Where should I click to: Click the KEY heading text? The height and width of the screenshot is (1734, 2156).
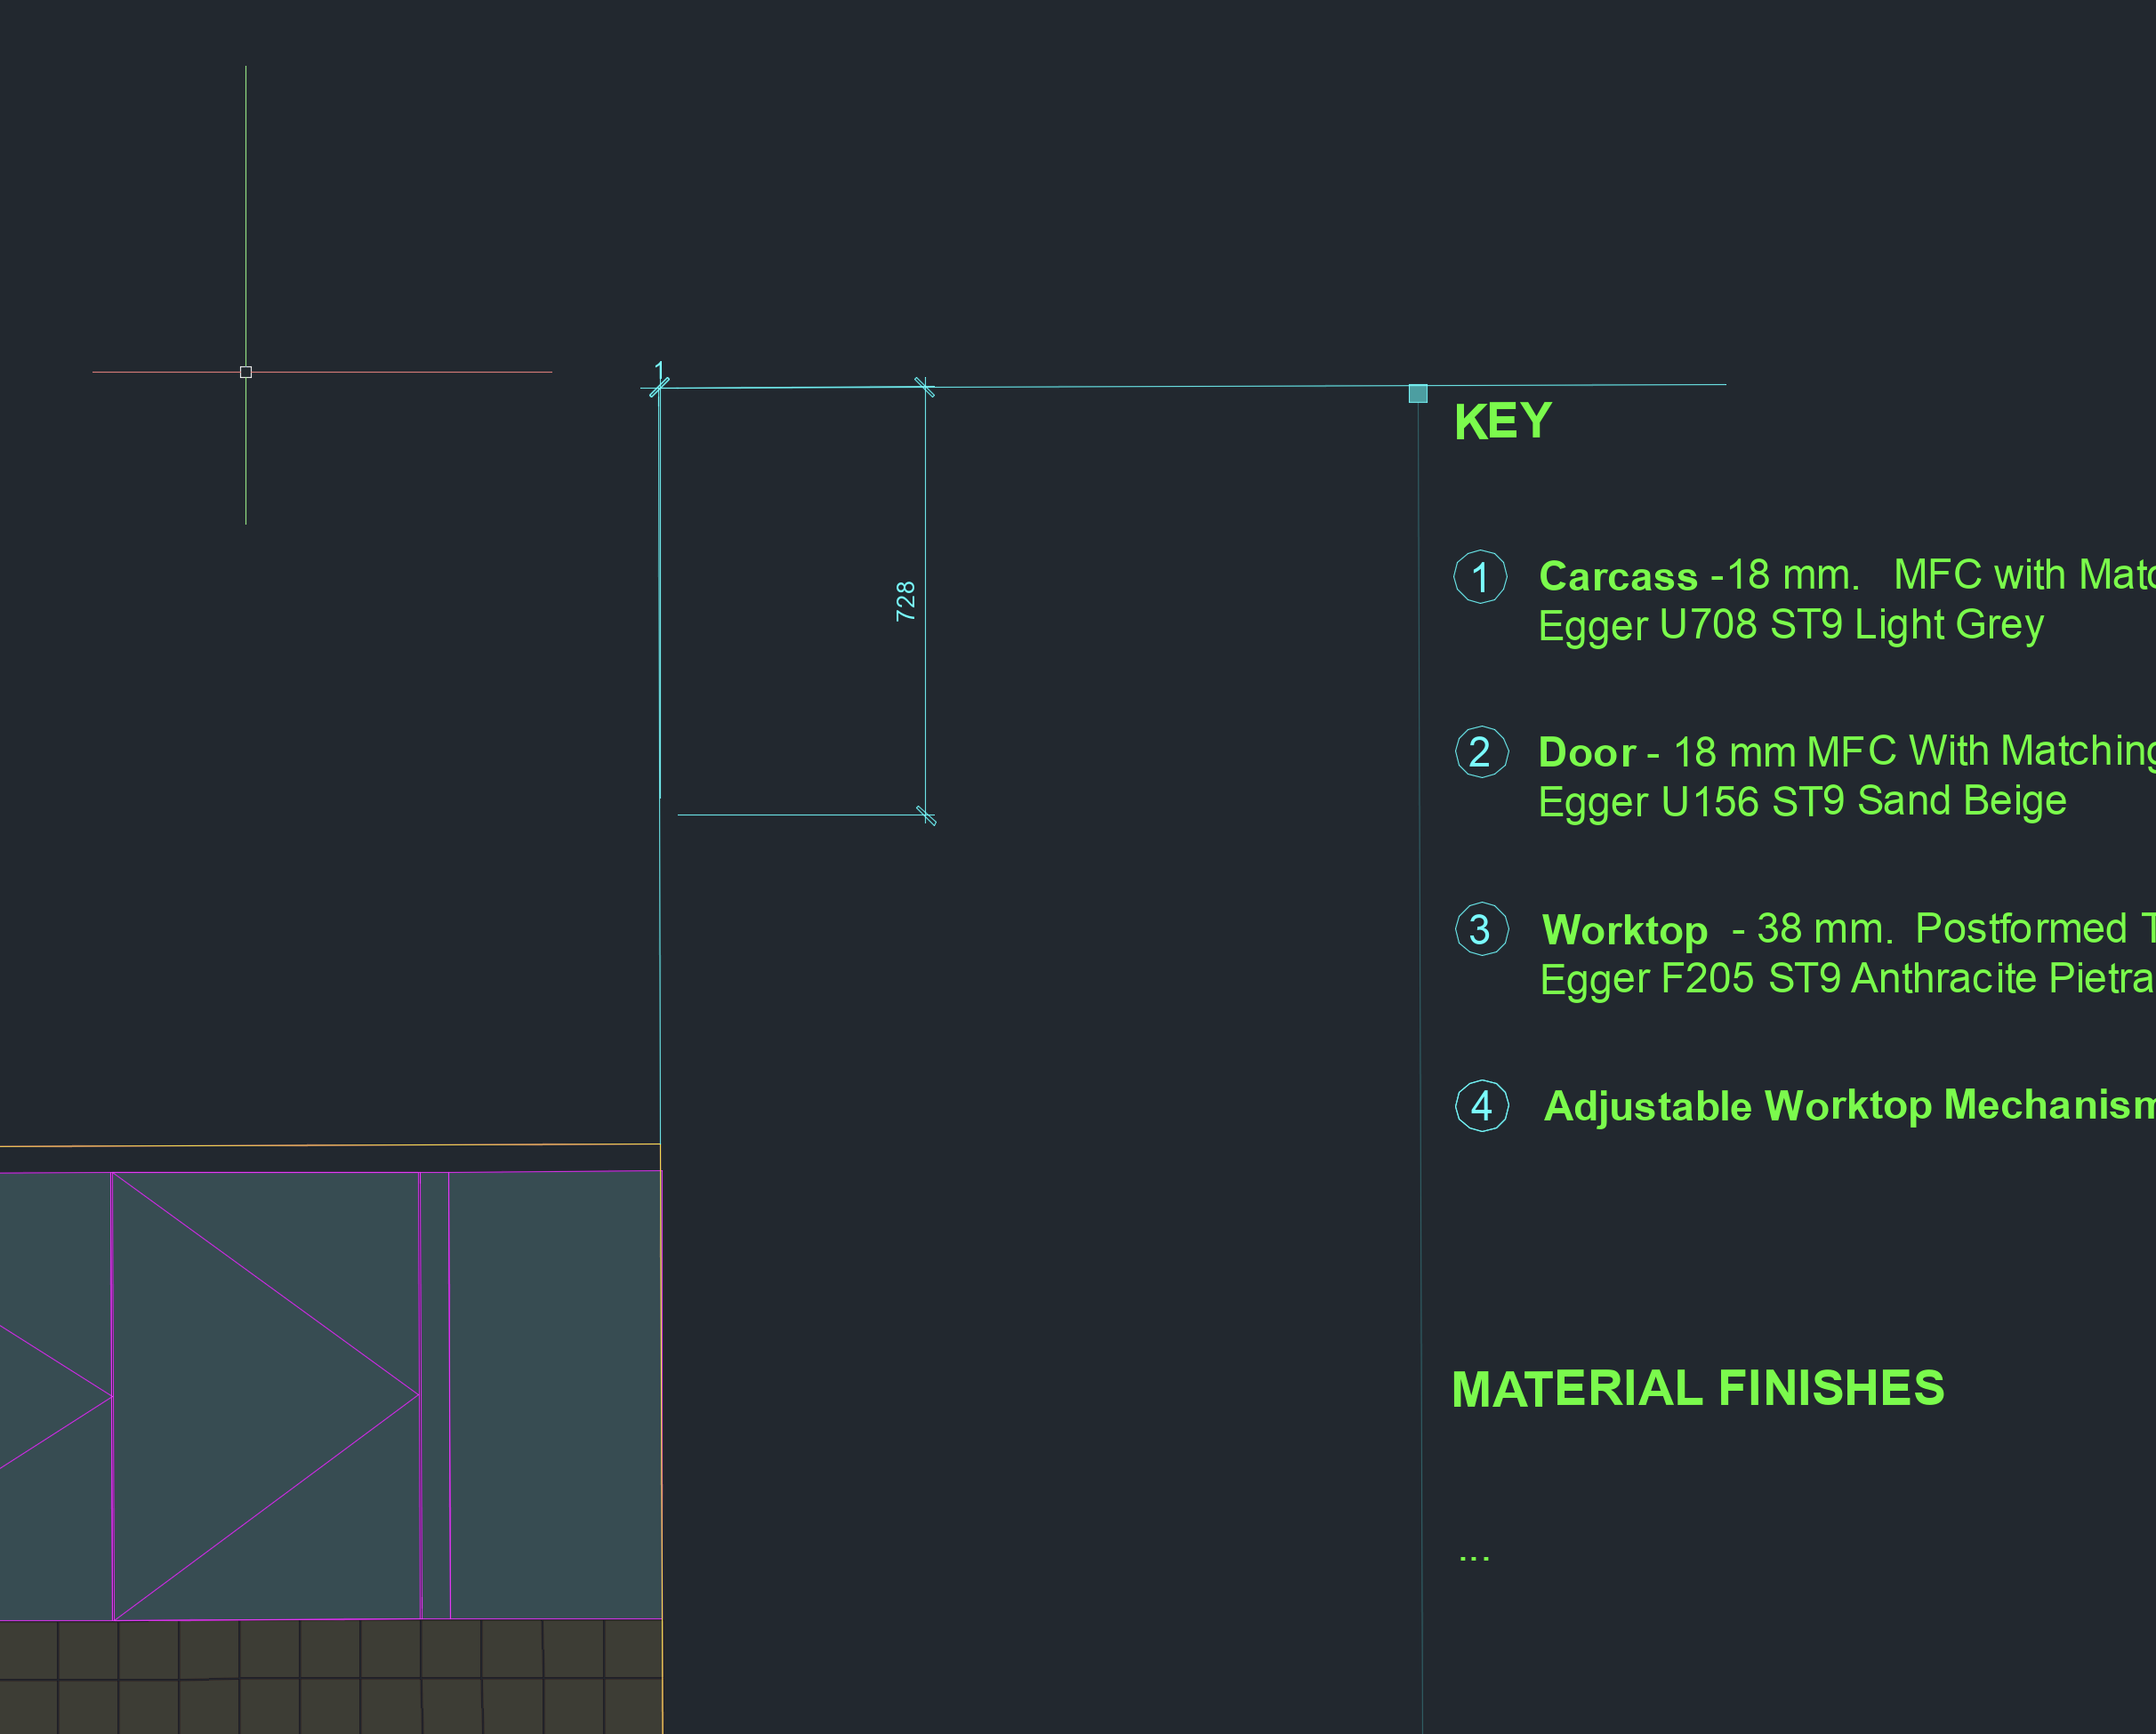(1503, 421)
